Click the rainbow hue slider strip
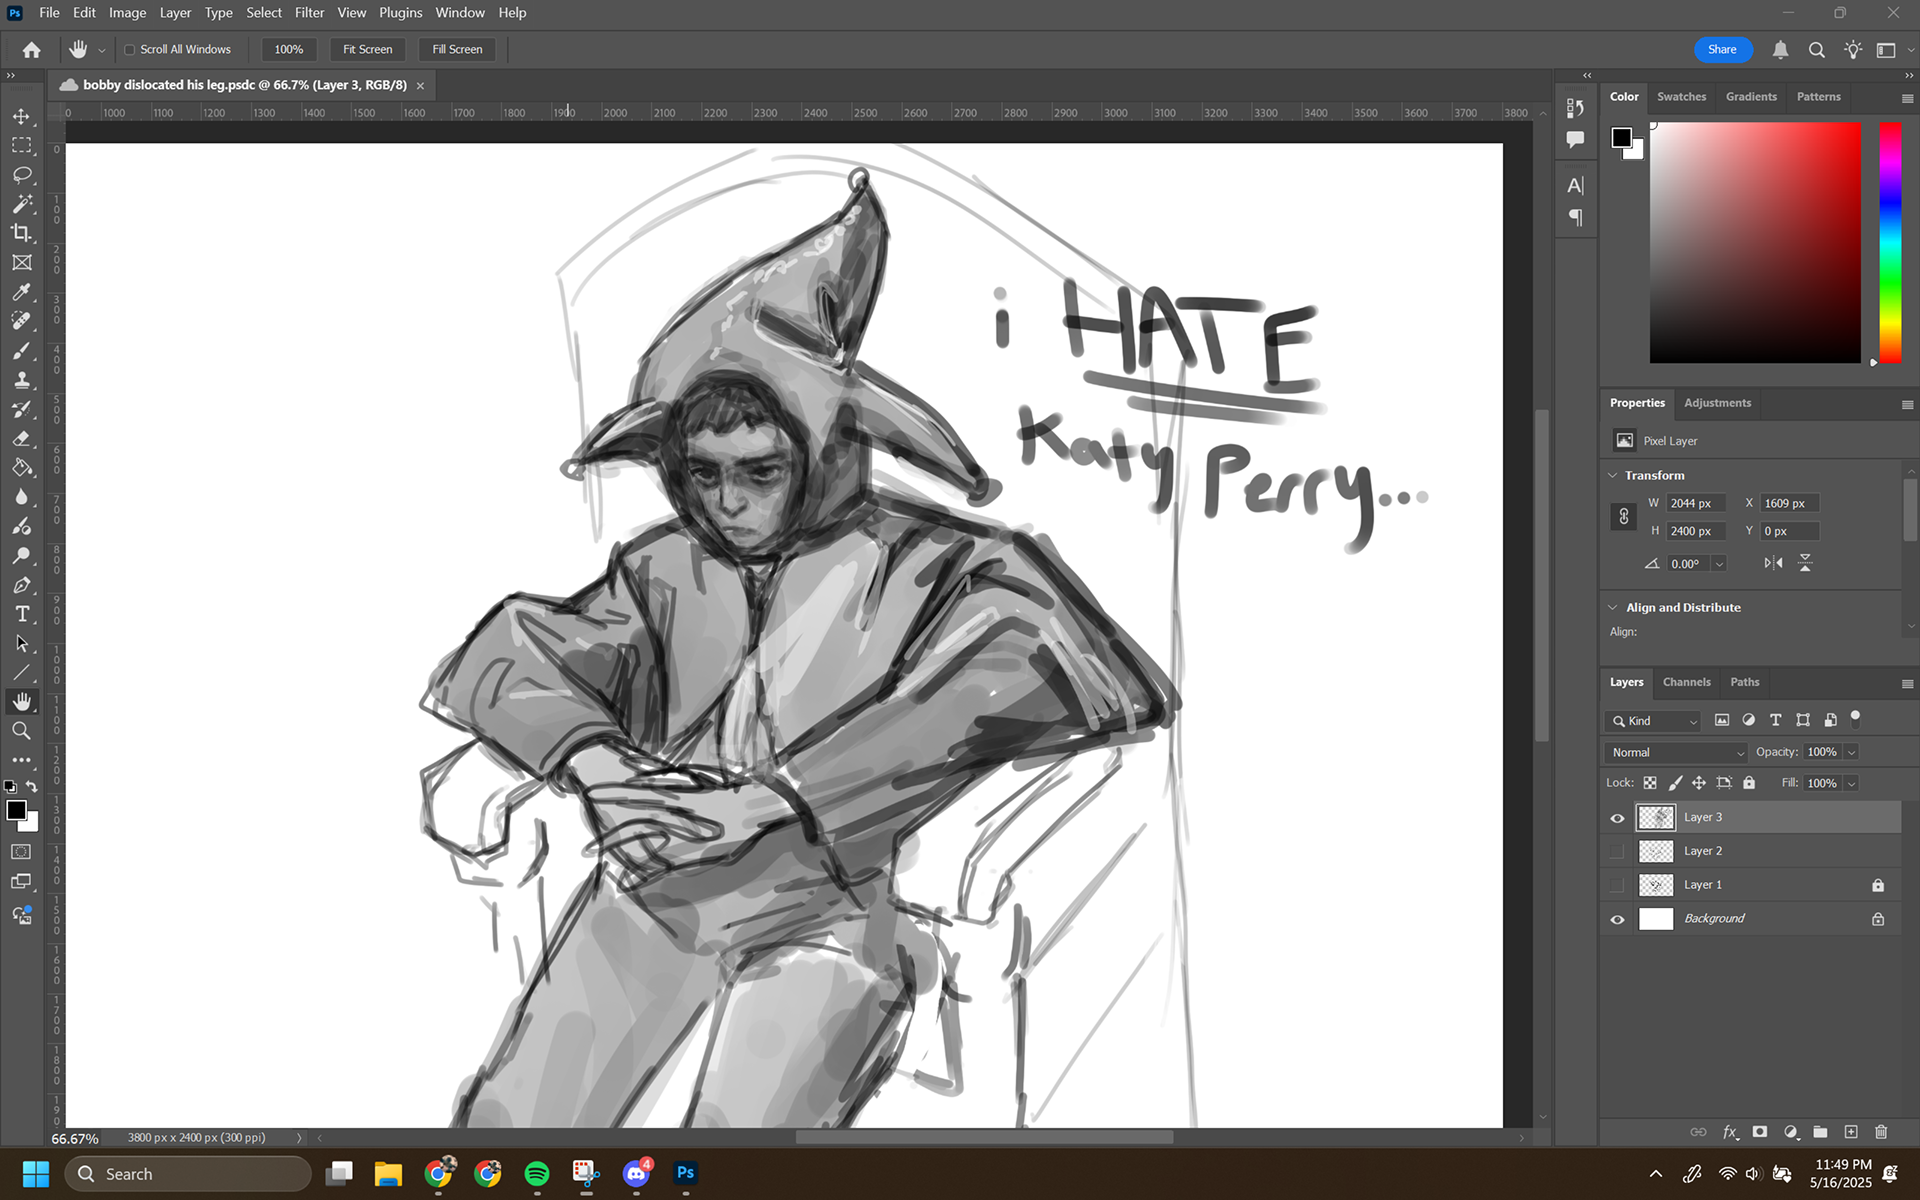 [x=1889, y=242]
